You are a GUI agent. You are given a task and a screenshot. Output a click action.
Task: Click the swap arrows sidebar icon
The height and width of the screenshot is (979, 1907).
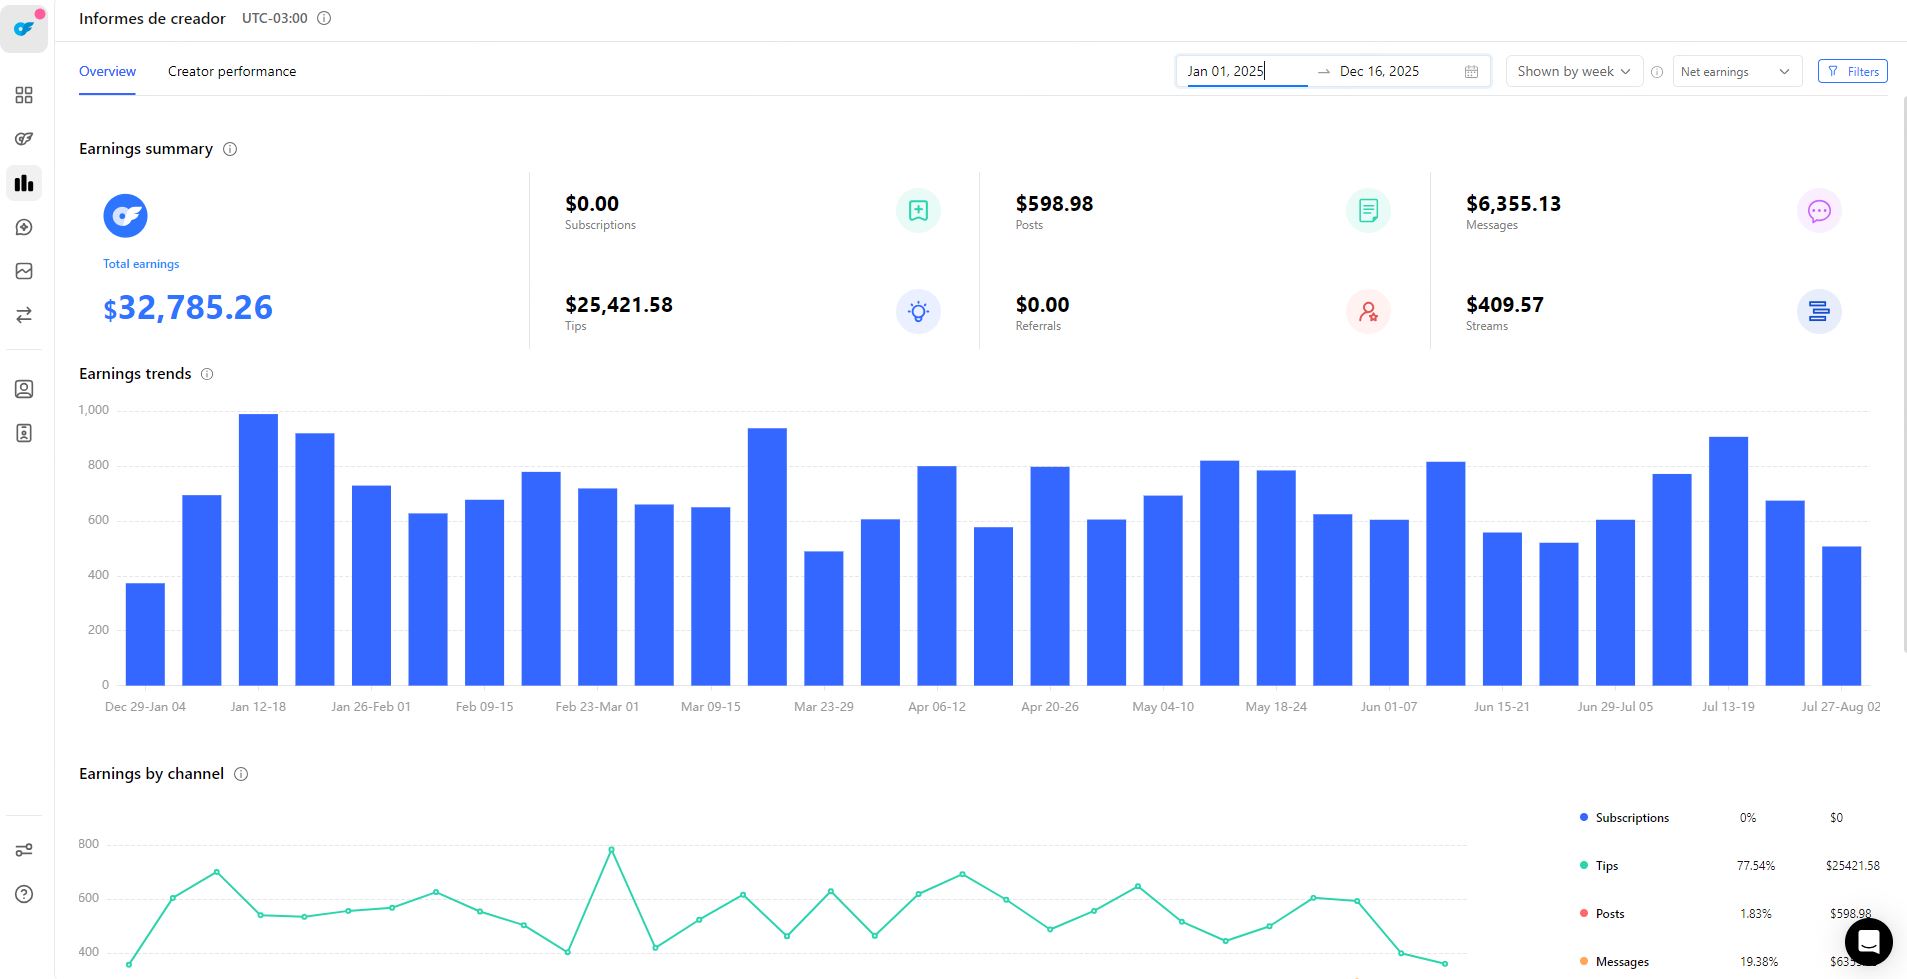tap(24, 315)
